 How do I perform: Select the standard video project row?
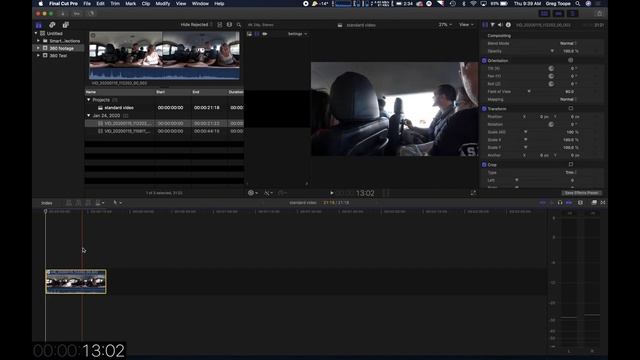click(x=164, y=108)
